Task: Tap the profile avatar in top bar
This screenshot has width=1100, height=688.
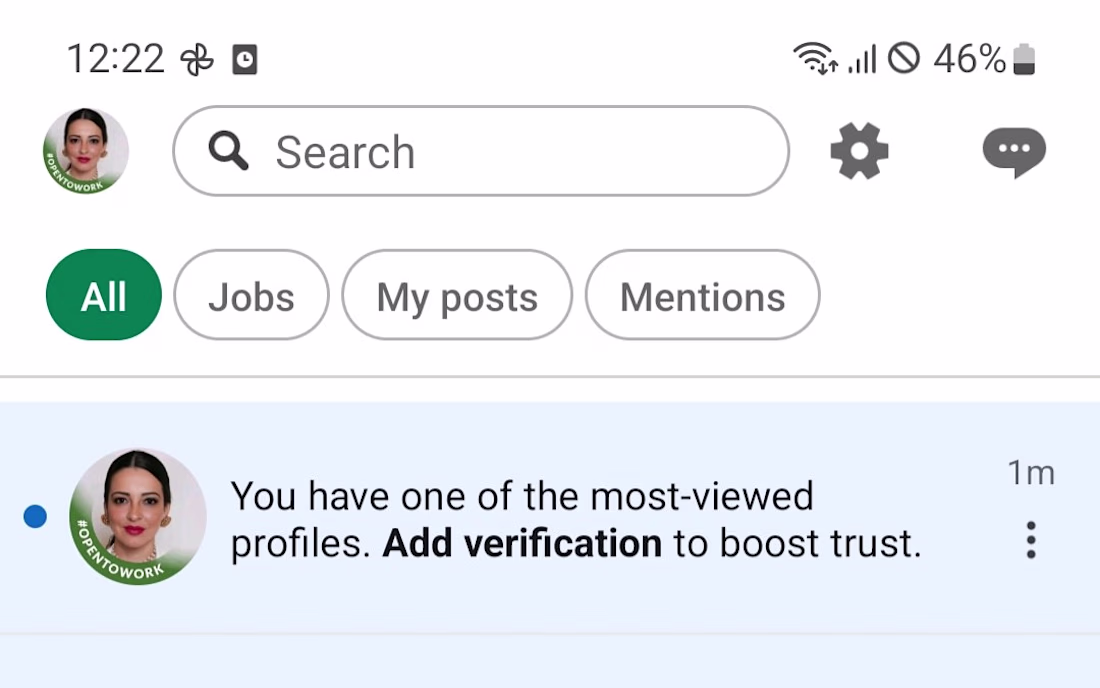Action: click(x=86, y=151)
